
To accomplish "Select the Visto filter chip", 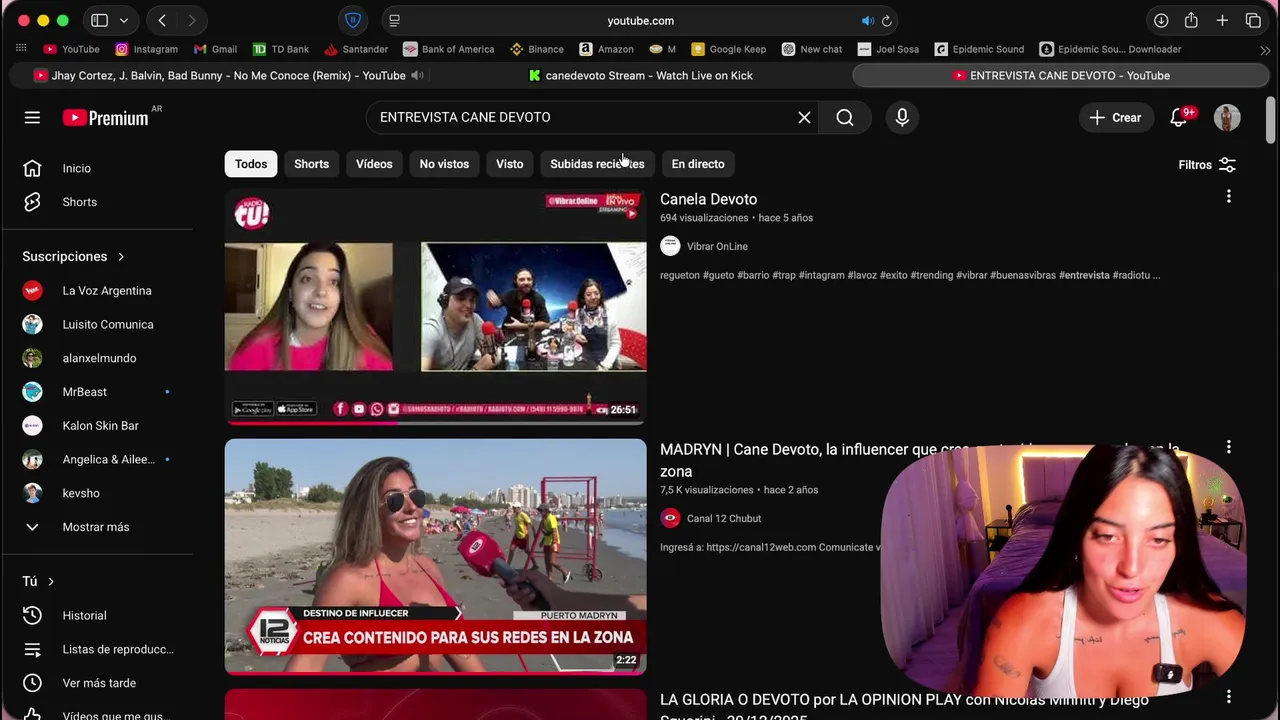I will tap(509, 164).
